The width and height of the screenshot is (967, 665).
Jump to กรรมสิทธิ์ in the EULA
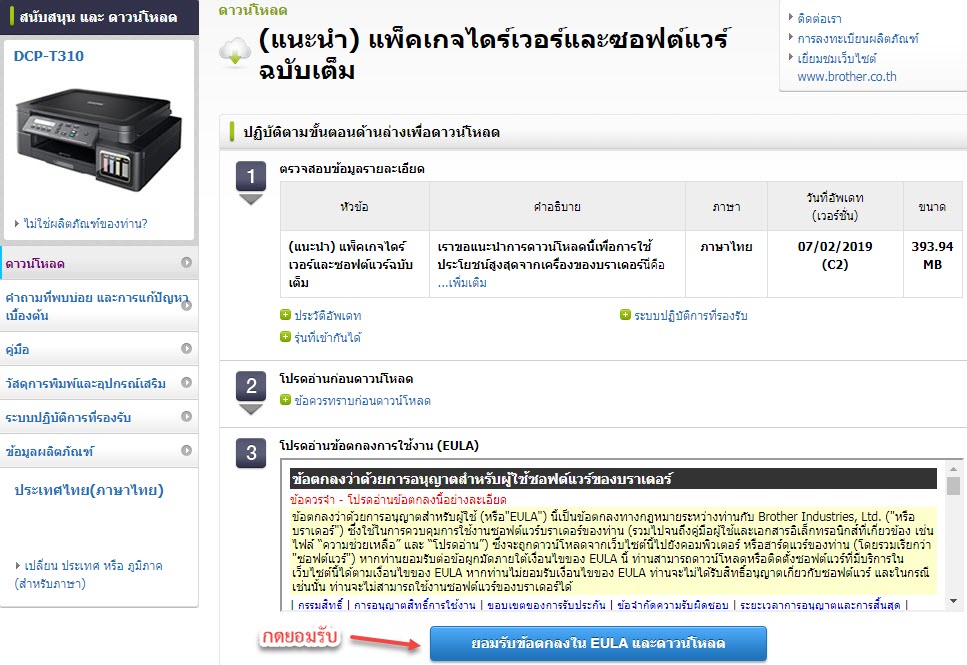click(320, 605)
